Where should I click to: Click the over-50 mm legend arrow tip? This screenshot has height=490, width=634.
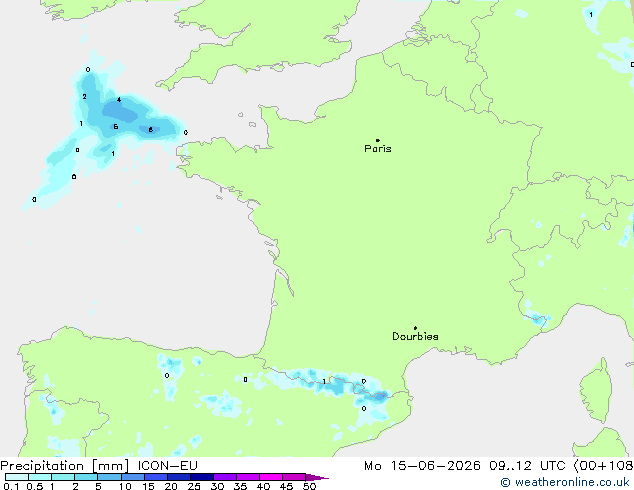pyautogui.click(x=317, y=477)
